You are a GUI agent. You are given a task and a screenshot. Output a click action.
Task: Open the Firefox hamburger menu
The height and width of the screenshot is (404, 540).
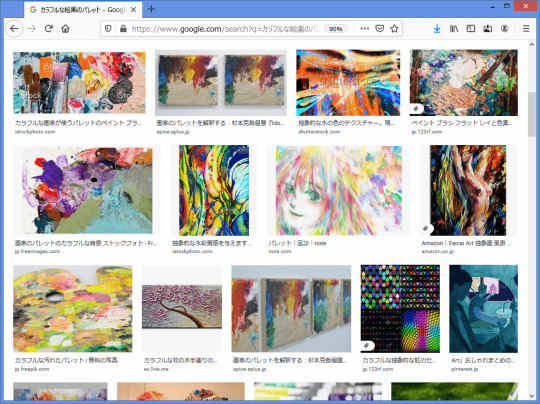click(526, 29)
